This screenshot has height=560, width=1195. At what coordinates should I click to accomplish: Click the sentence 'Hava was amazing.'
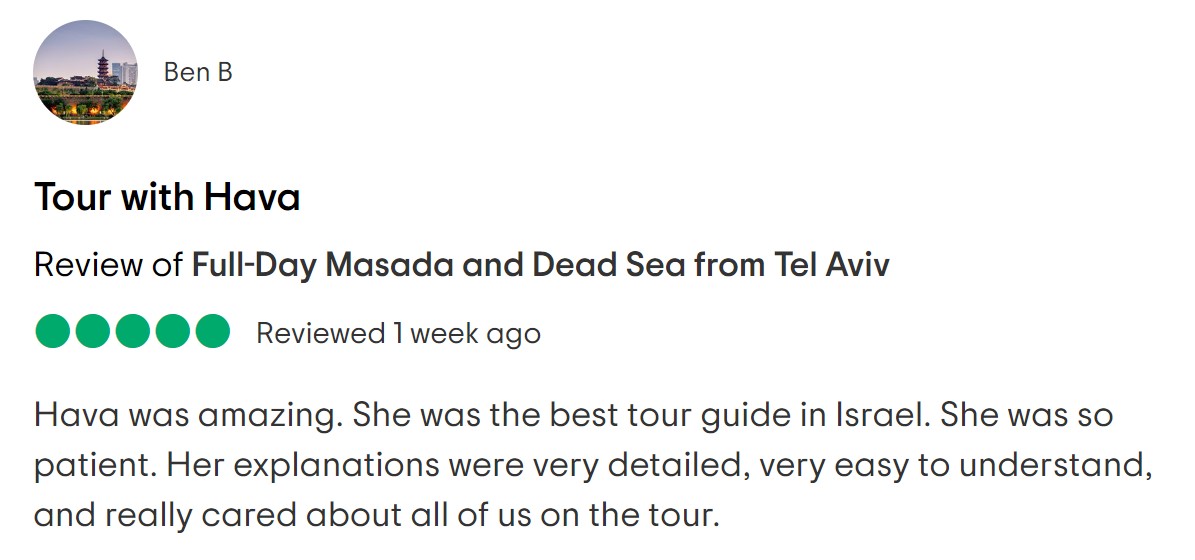tap(184, 416)
